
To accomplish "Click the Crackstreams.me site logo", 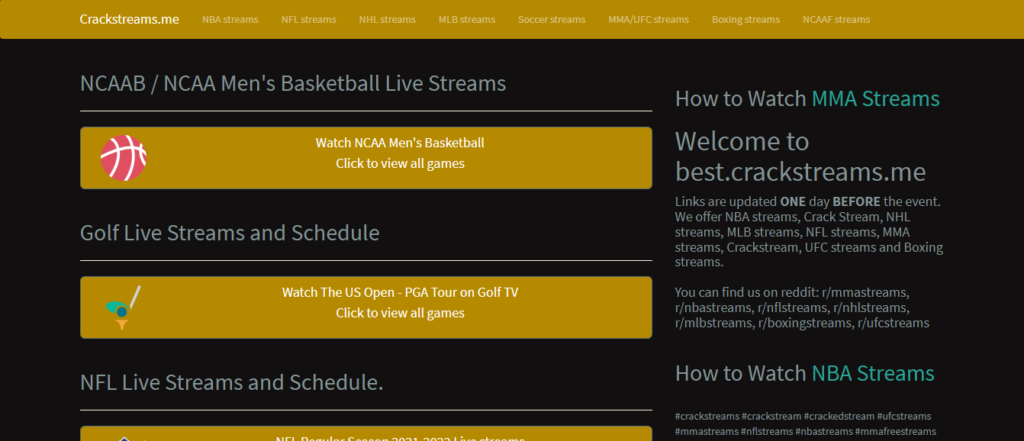I will pyautogui.click(x=129, y=19).
